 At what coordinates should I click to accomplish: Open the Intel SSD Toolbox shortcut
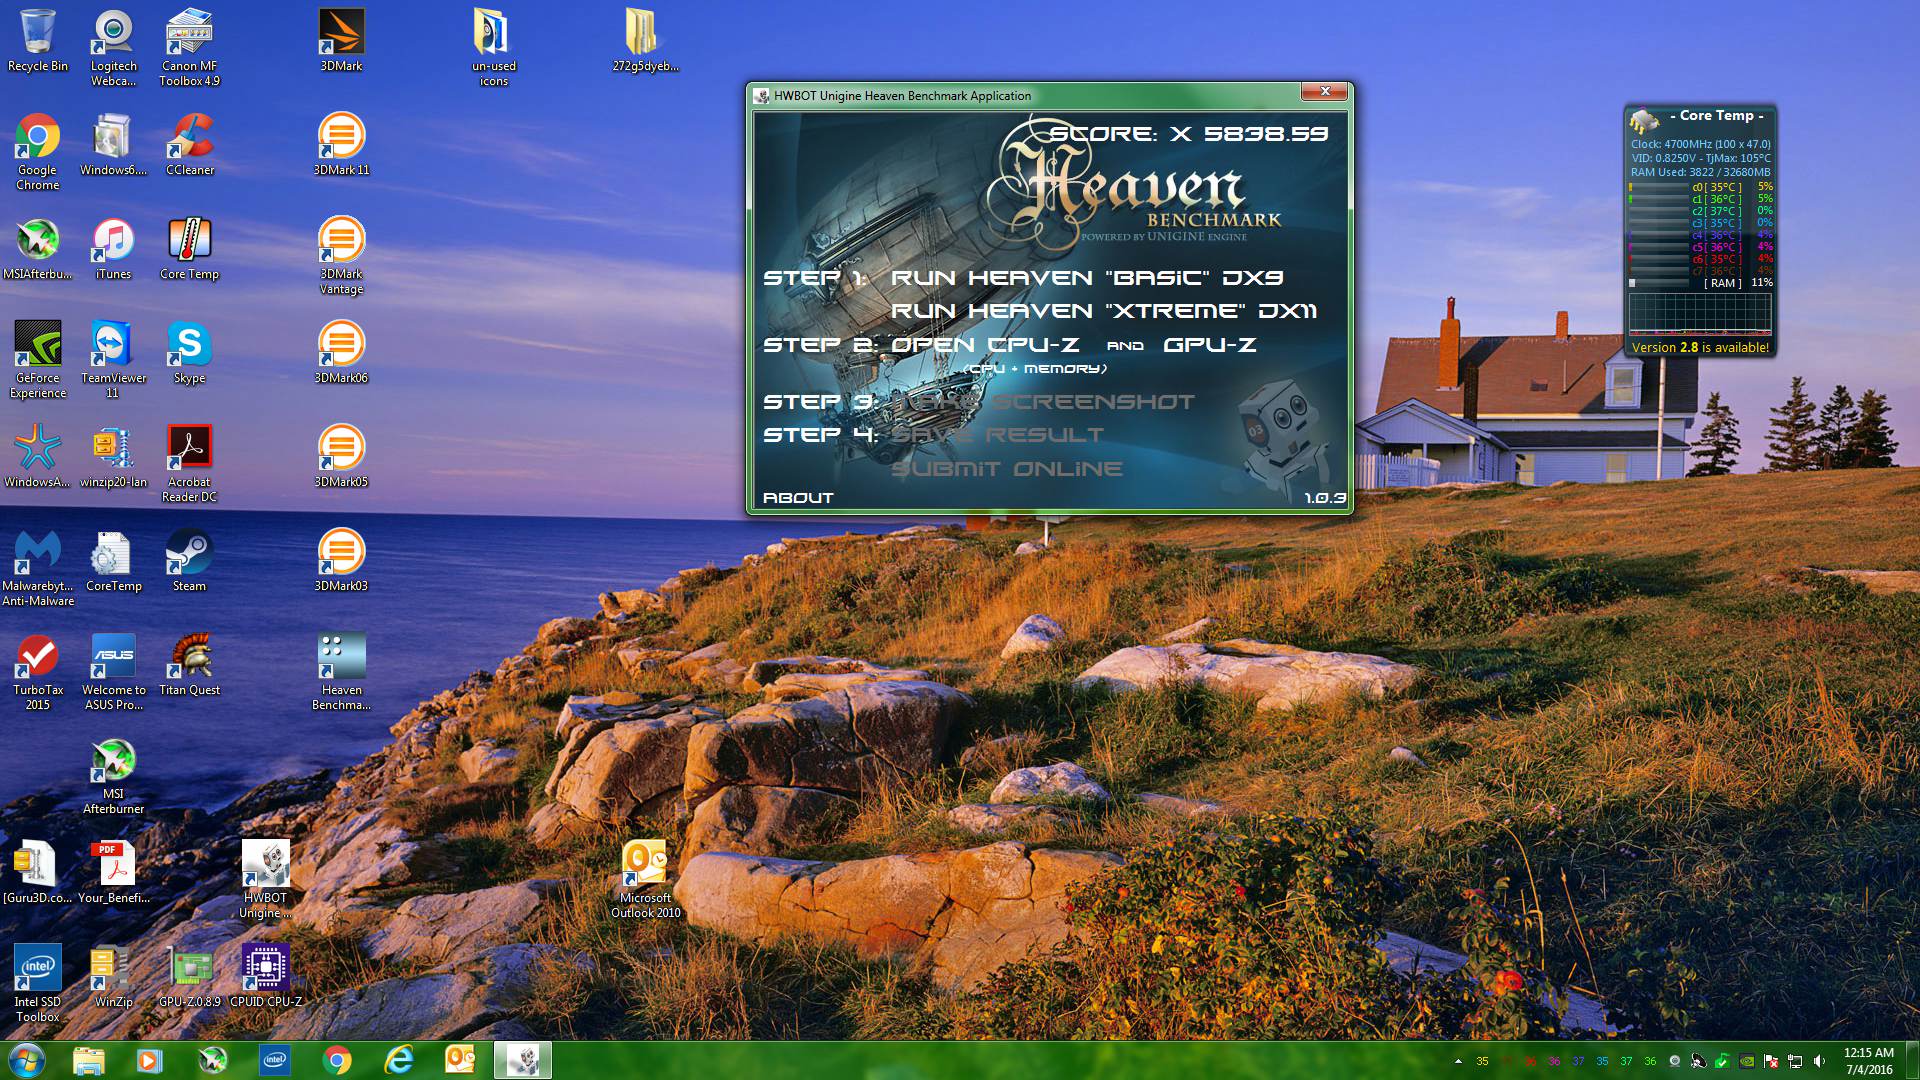(x=38, y=983)
